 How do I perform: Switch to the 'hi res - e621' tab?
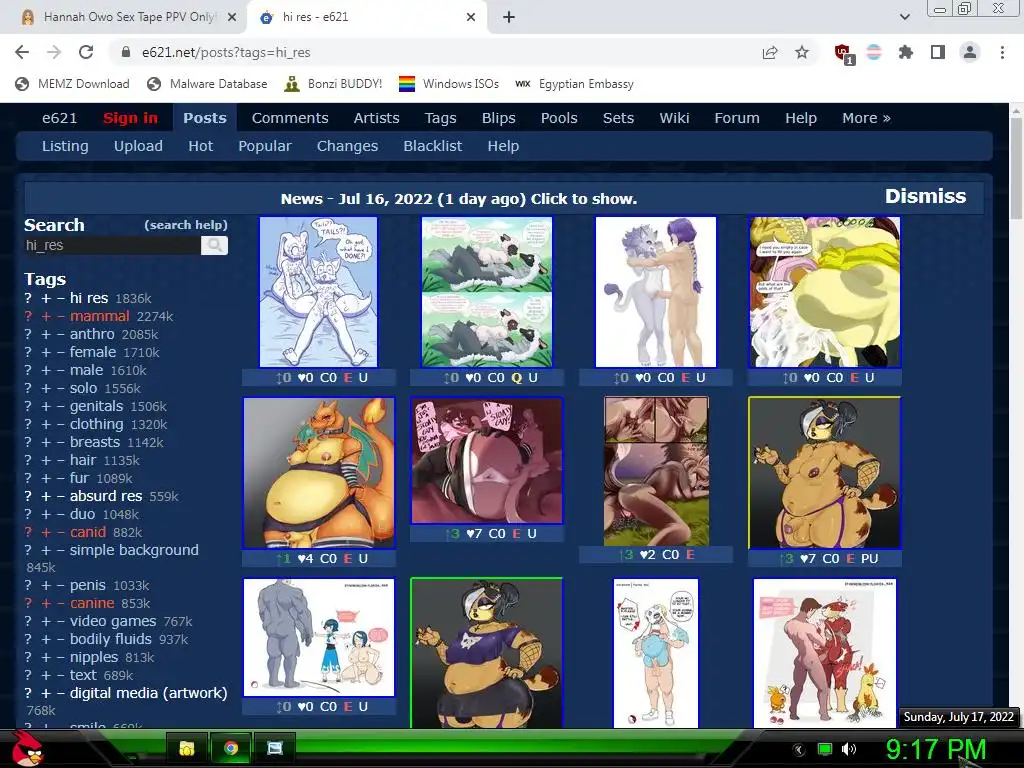point(367,18)
